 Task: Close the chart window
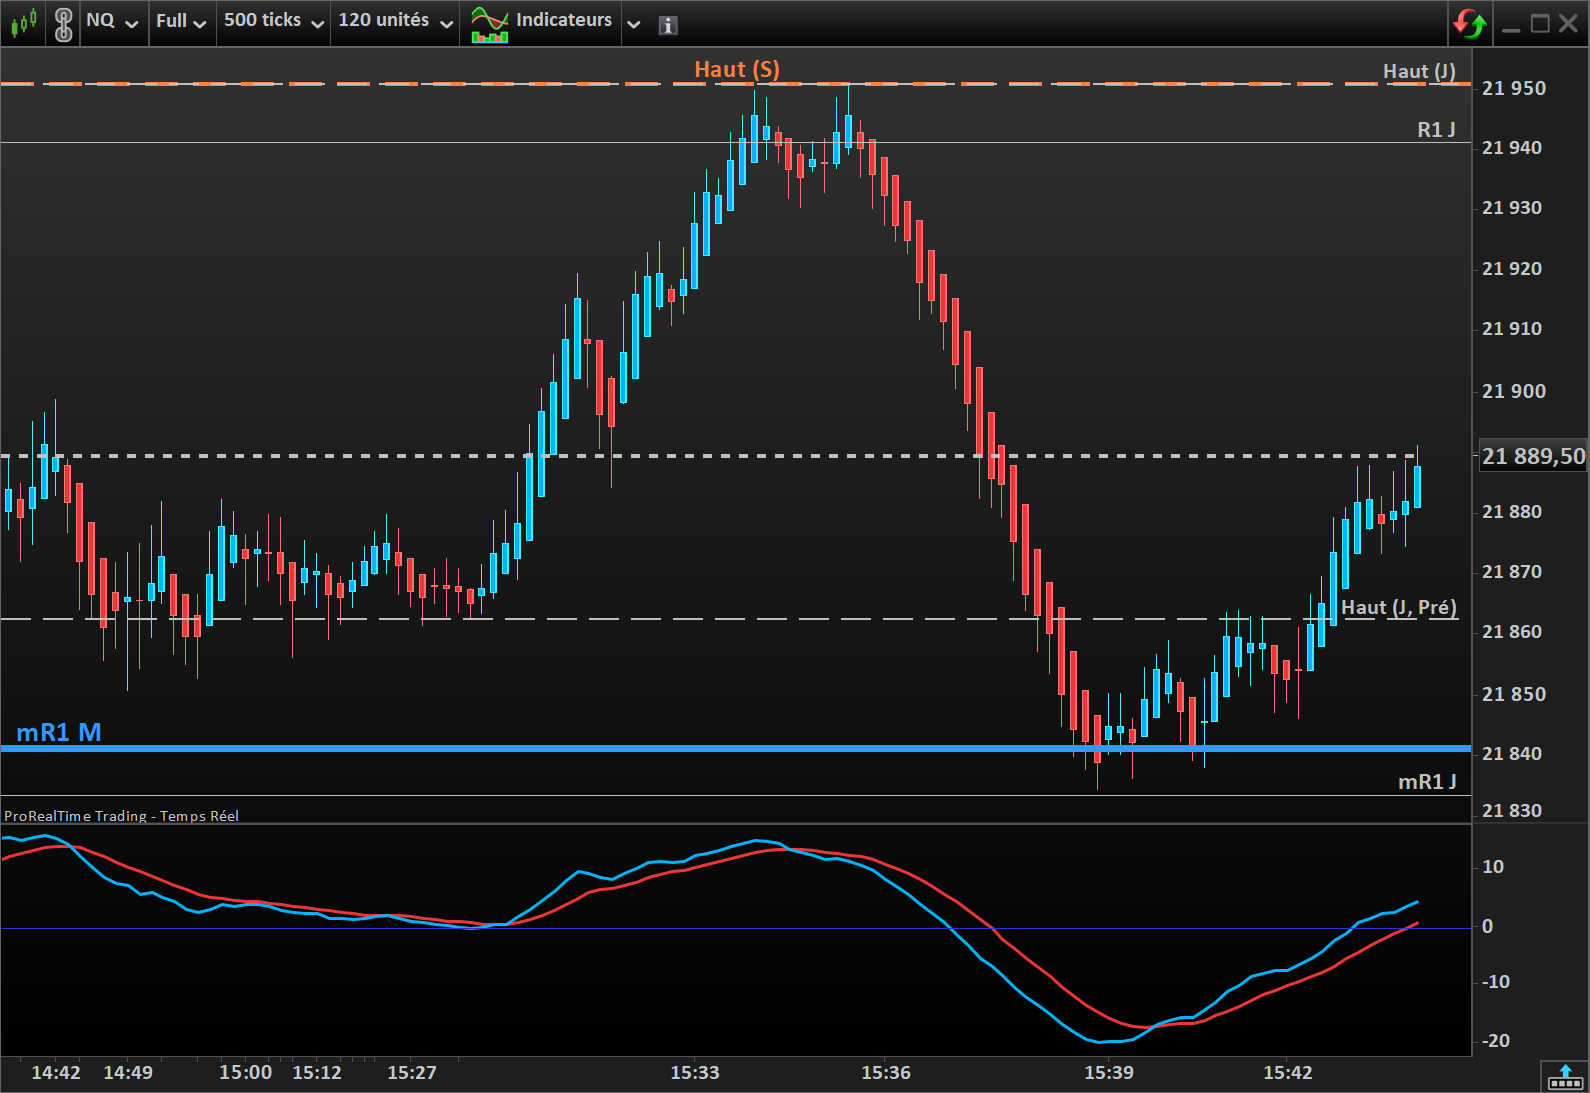(x=1568, y=23)
